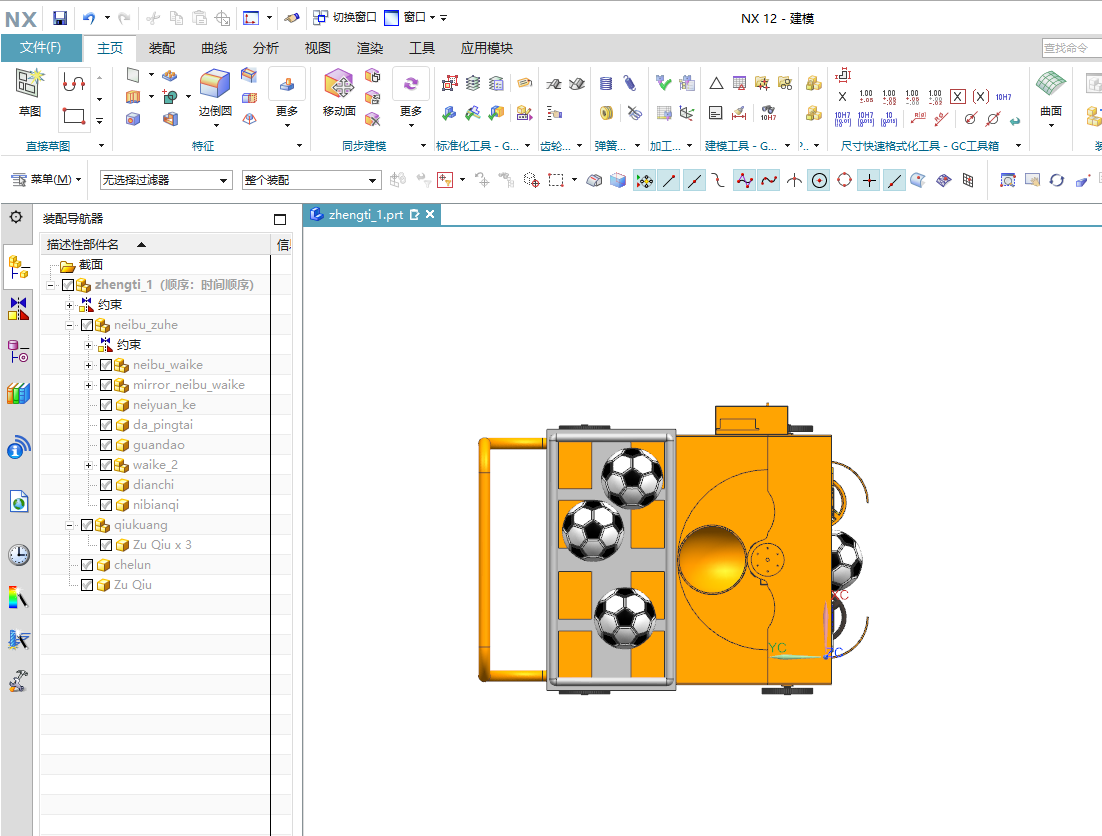The width and height of the screenshot is (1102, 836).
Task: Uncheck the zhengti_1 assembly checkbox
Action: pyautogui.click(x=68, y=285)
